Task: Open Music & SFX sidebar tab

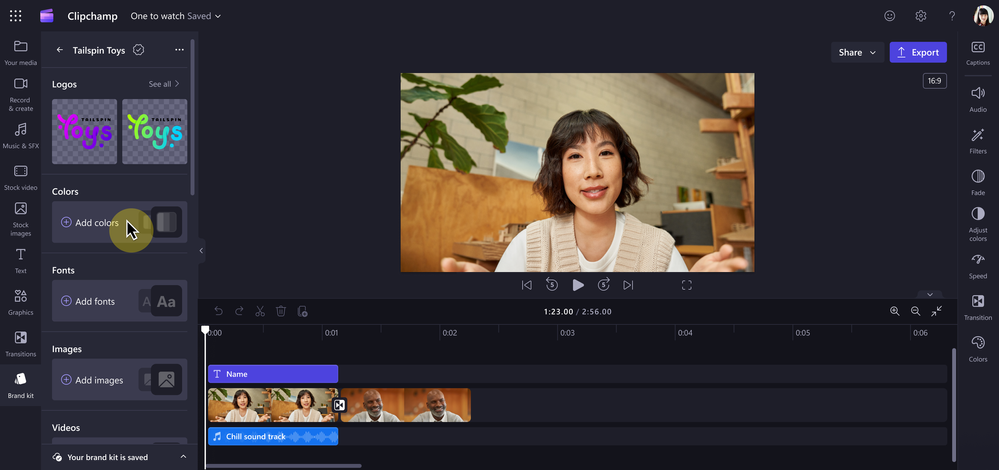Action: coord(20,136)
